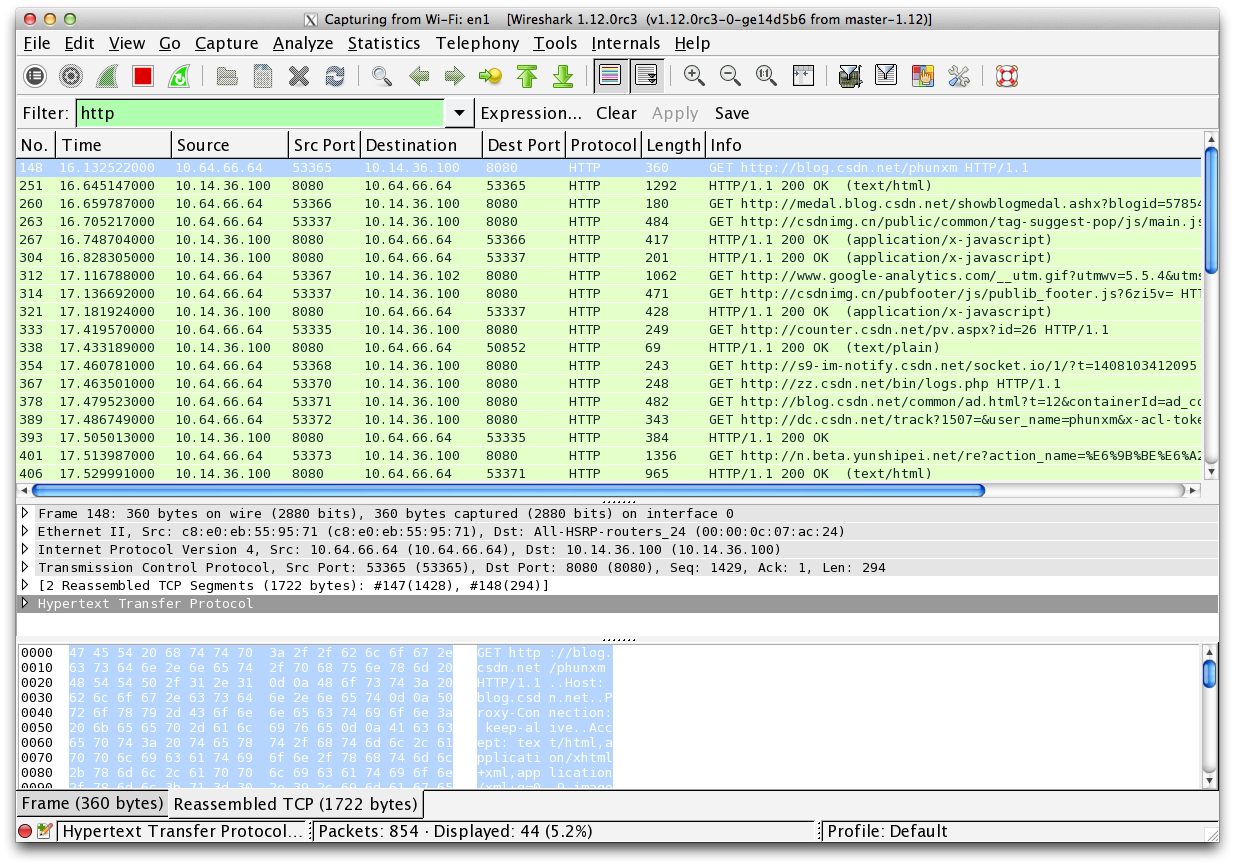Select packet 338 text/plain response row
This screenshot has height=866, width=1235.
pyautogui.click(x=608, y=347)
